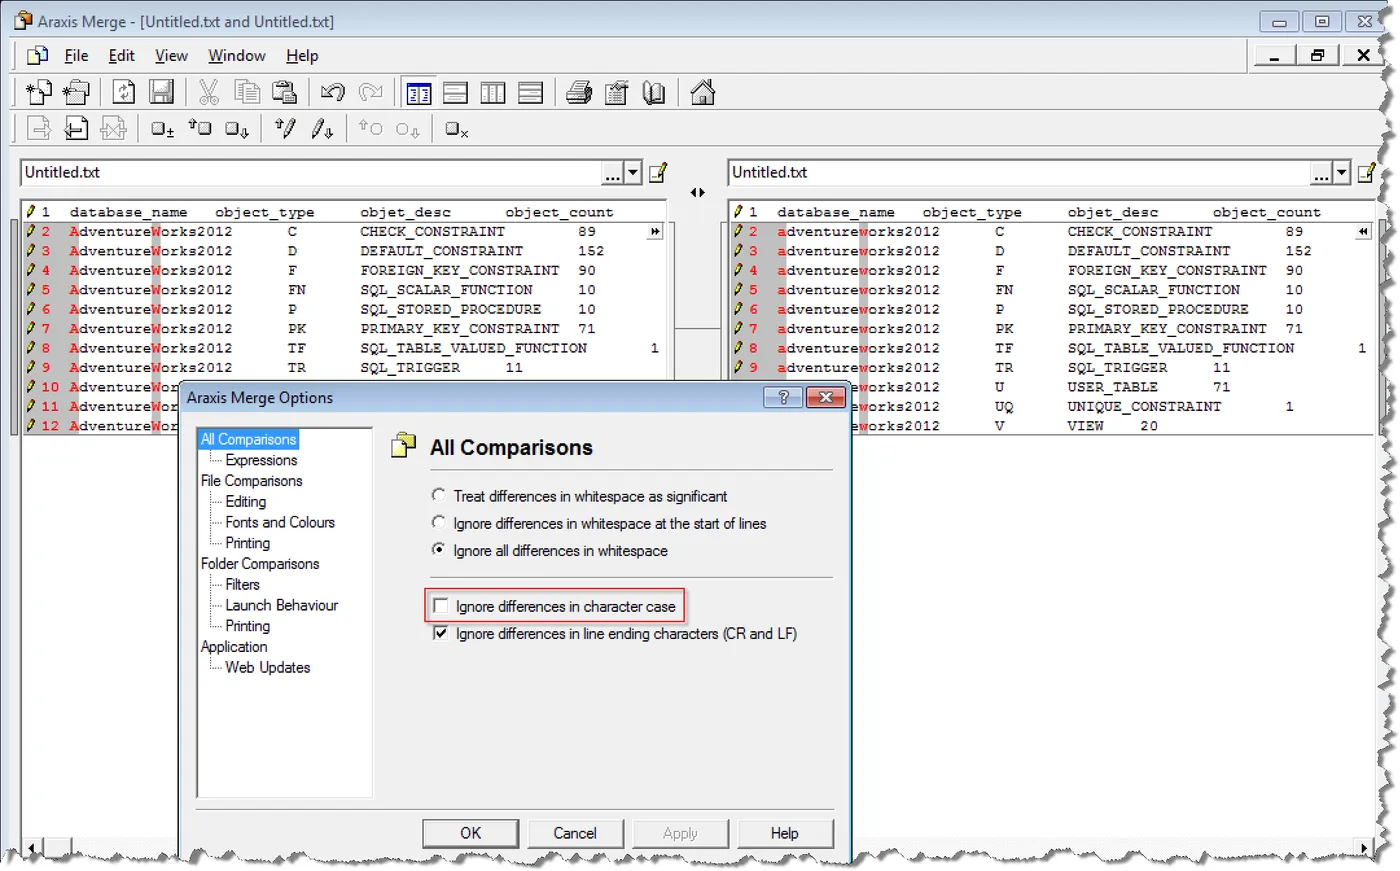
Task: Select two-way horizontal layout icon
Action: coord(456,93)
